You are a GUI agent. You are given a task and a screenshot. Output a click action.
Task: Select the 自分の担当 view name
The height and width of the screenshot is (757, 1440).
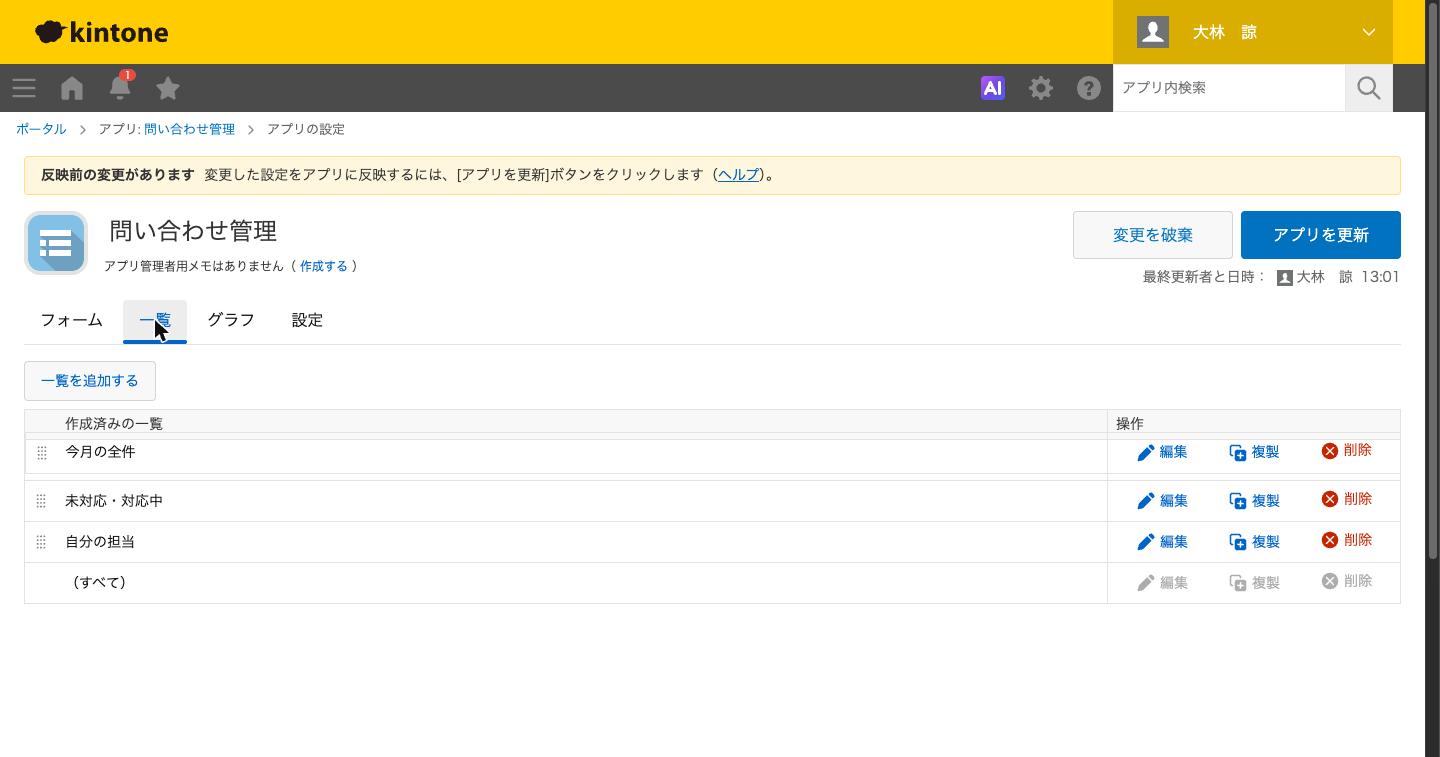[100, 542]
